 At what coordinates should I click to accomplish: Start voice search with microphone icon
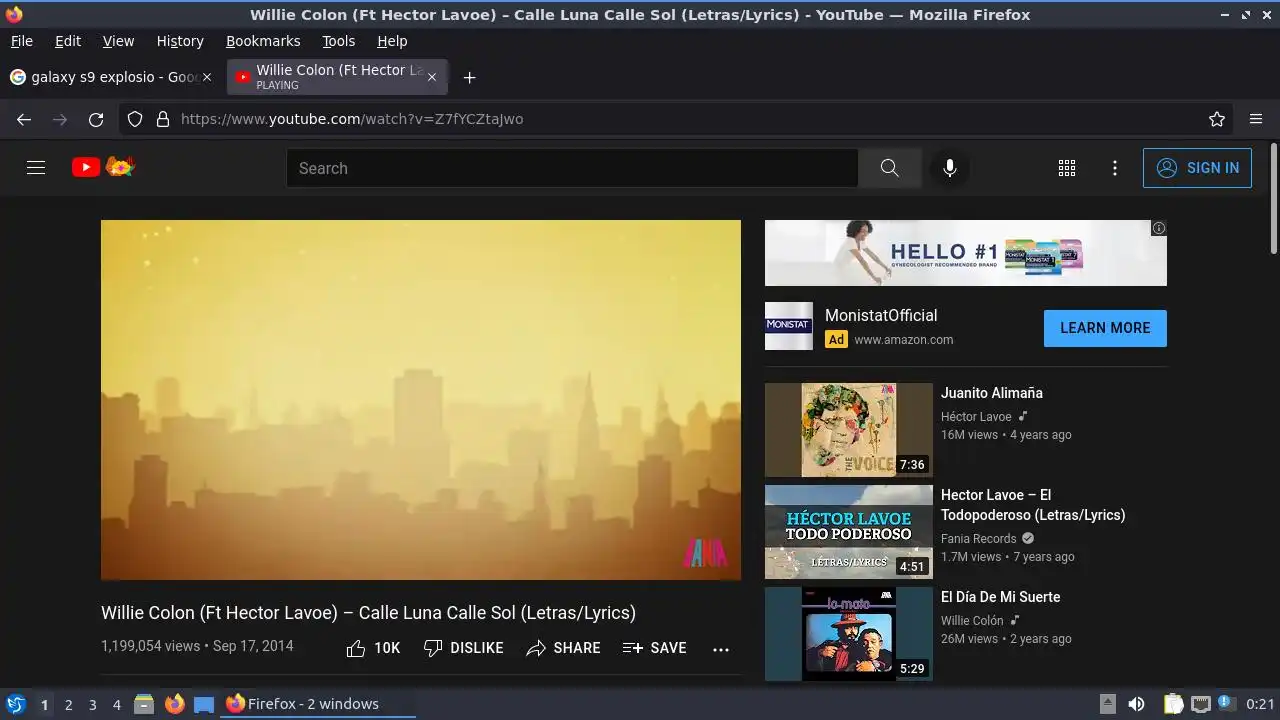(x=950, y=168)
